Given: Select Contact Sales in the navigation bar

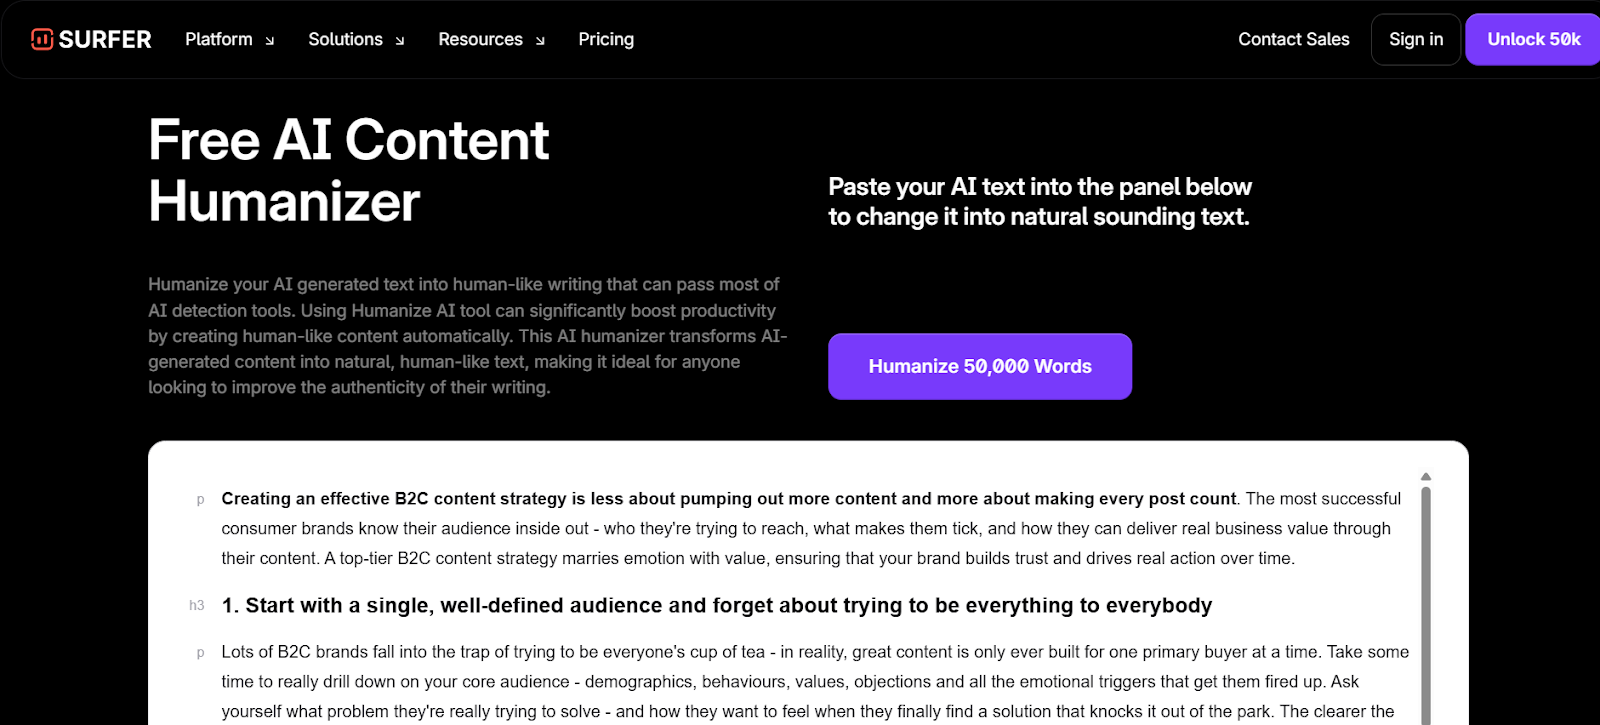Looking at the screenshot, I should (1293, 39).
